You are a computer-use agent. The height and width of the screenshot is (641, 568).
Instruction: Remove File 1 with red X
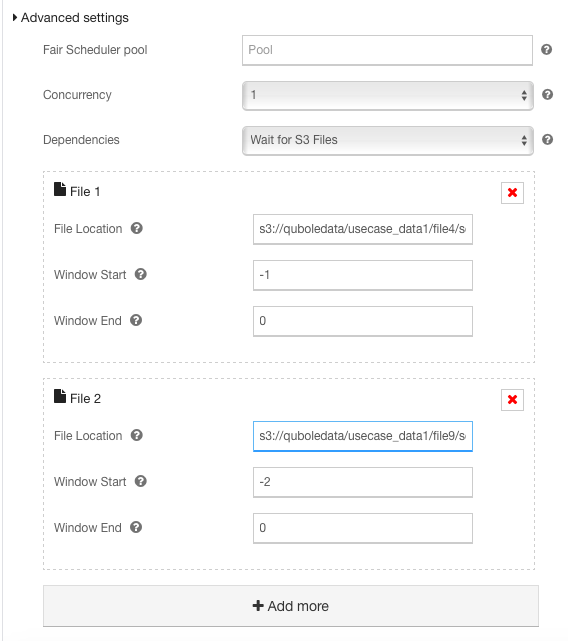pyautogui.click(x=512, y=193)
